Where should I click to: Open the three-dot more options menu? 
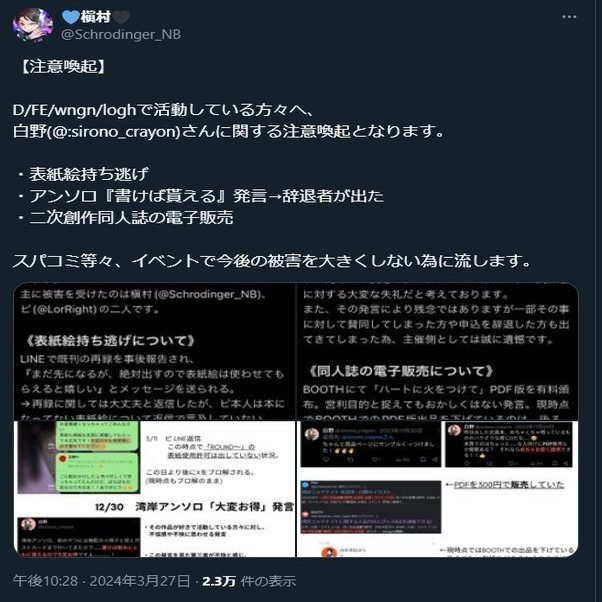pyautogui.click(x=569, y=17)
